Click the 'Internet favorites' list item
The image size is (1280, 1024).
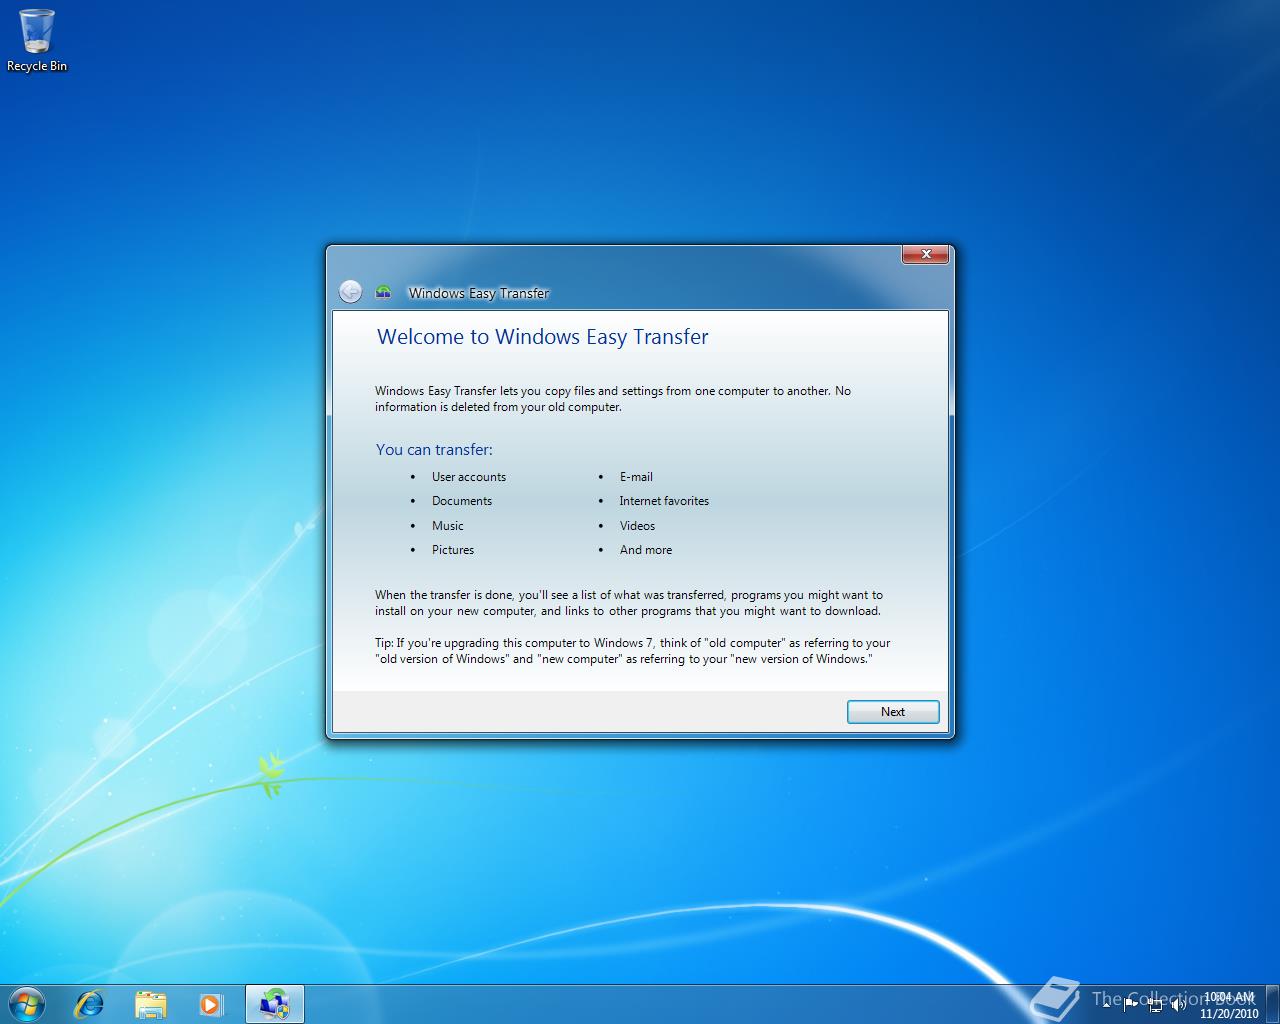664,501
